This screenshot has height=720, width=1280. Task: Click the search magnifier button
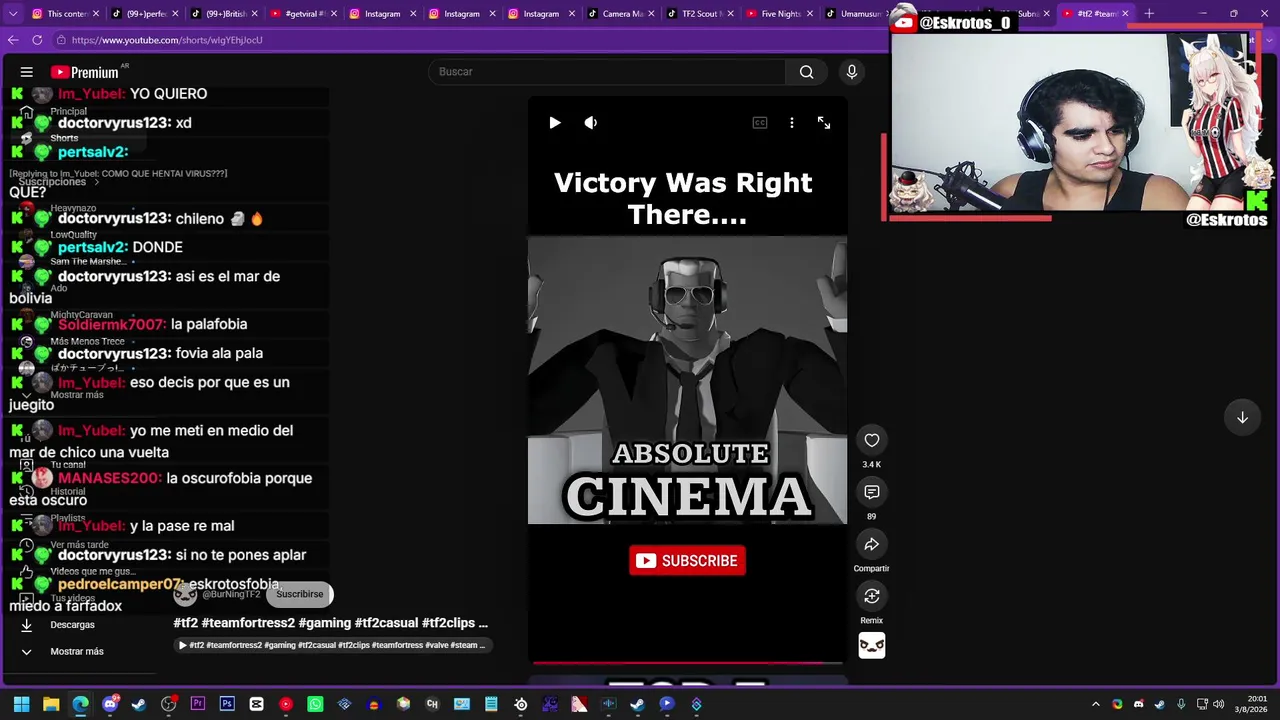tap(806, 72)
